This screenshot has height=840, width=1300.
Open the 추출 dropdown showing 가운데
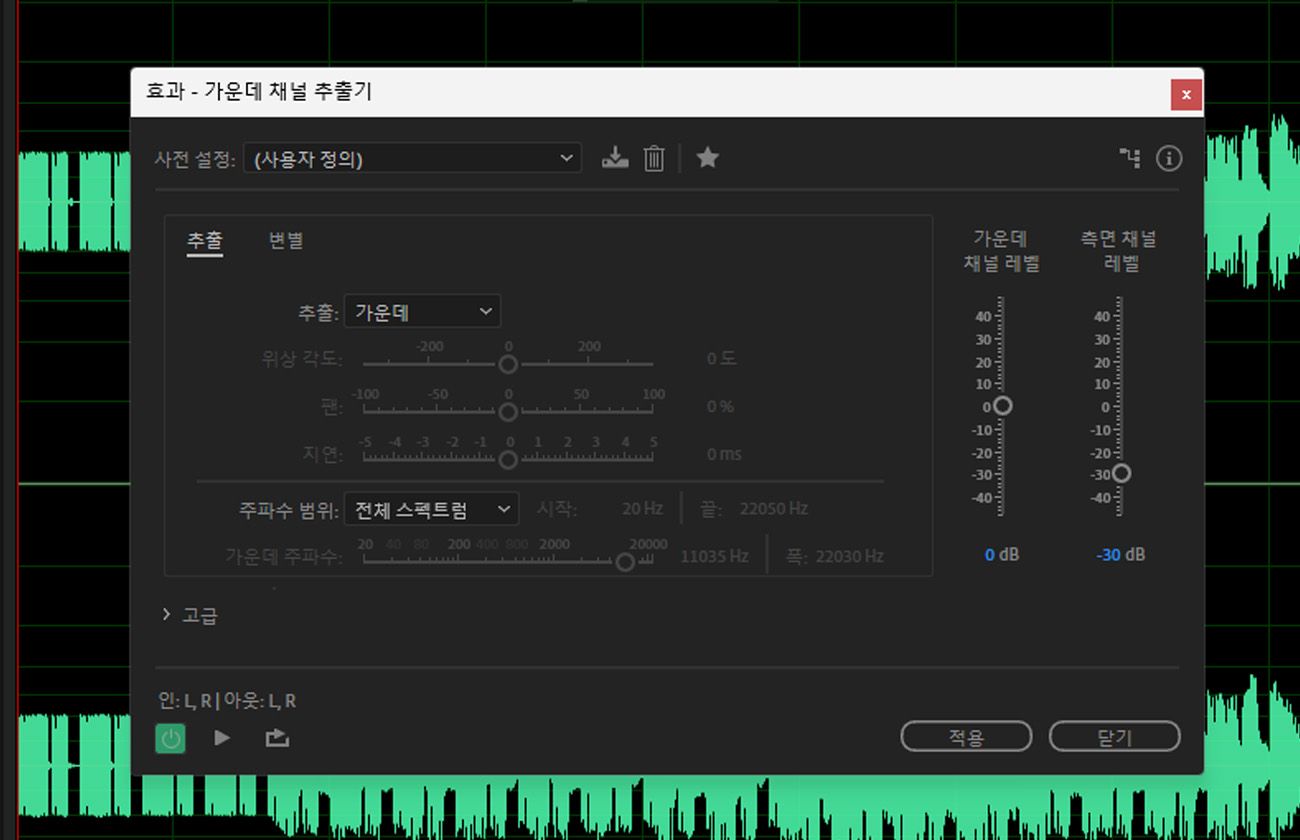422,311
